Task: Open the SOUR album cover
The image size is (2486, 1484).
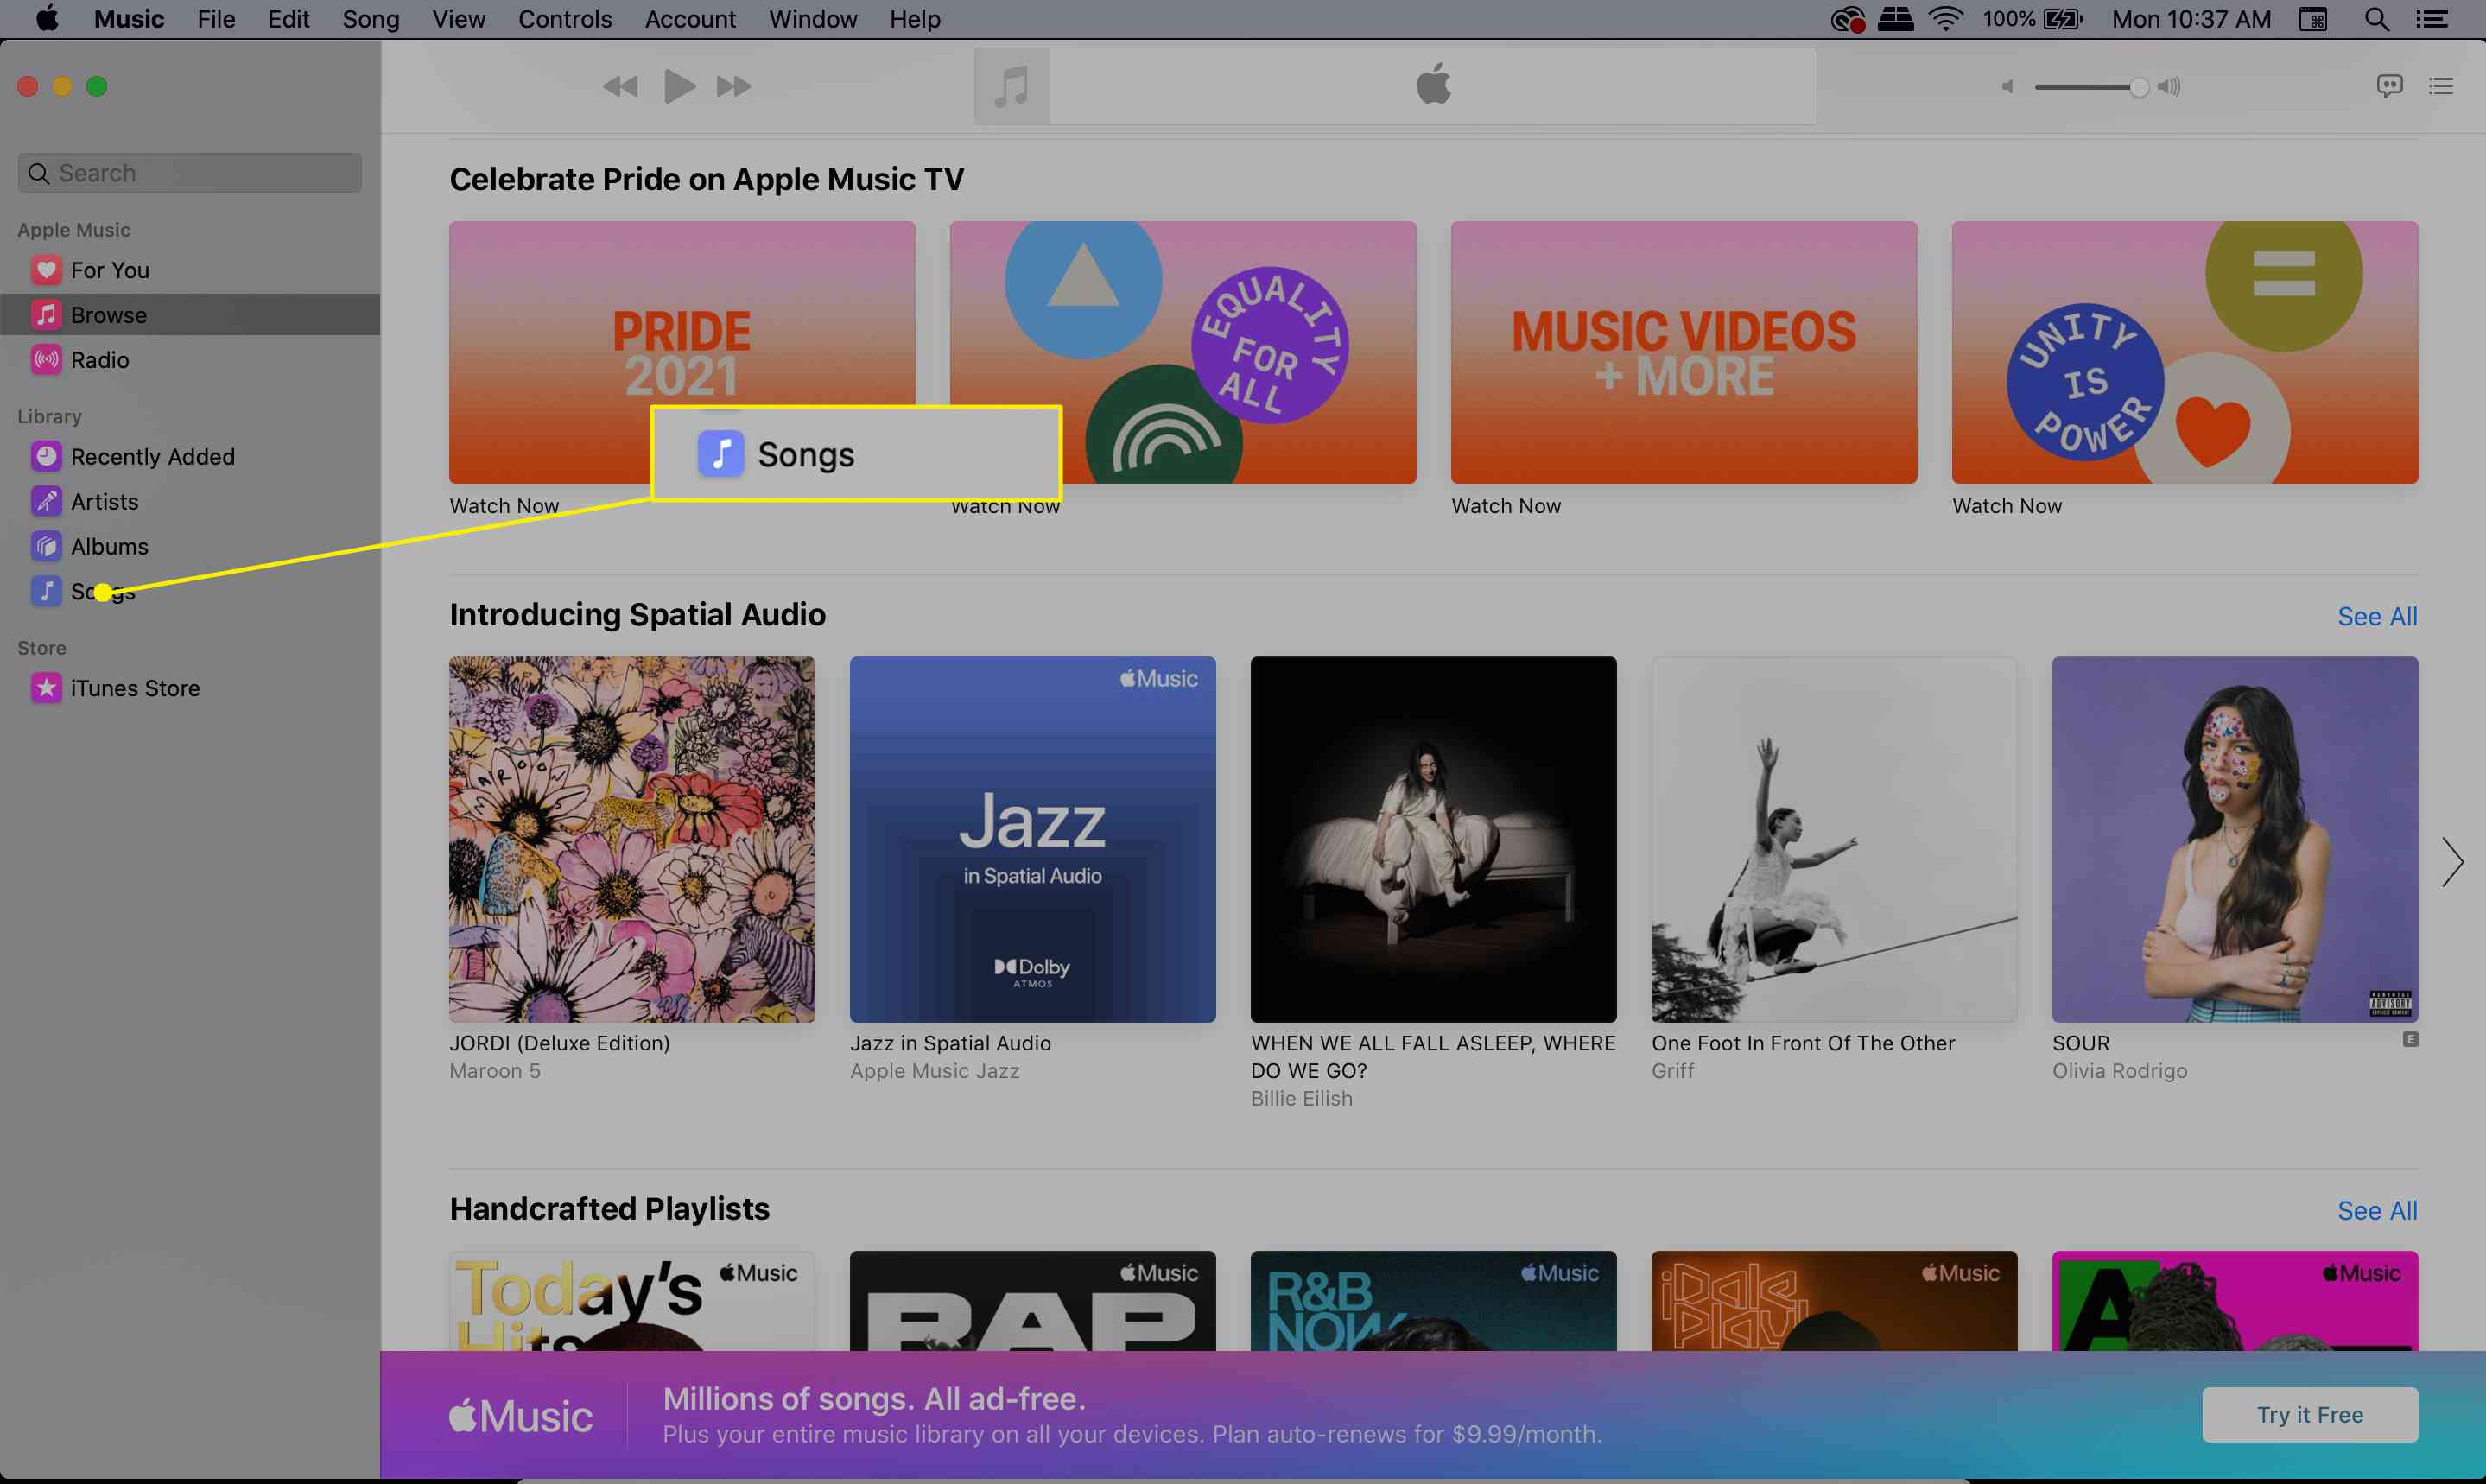Action: coord(2235,839)
